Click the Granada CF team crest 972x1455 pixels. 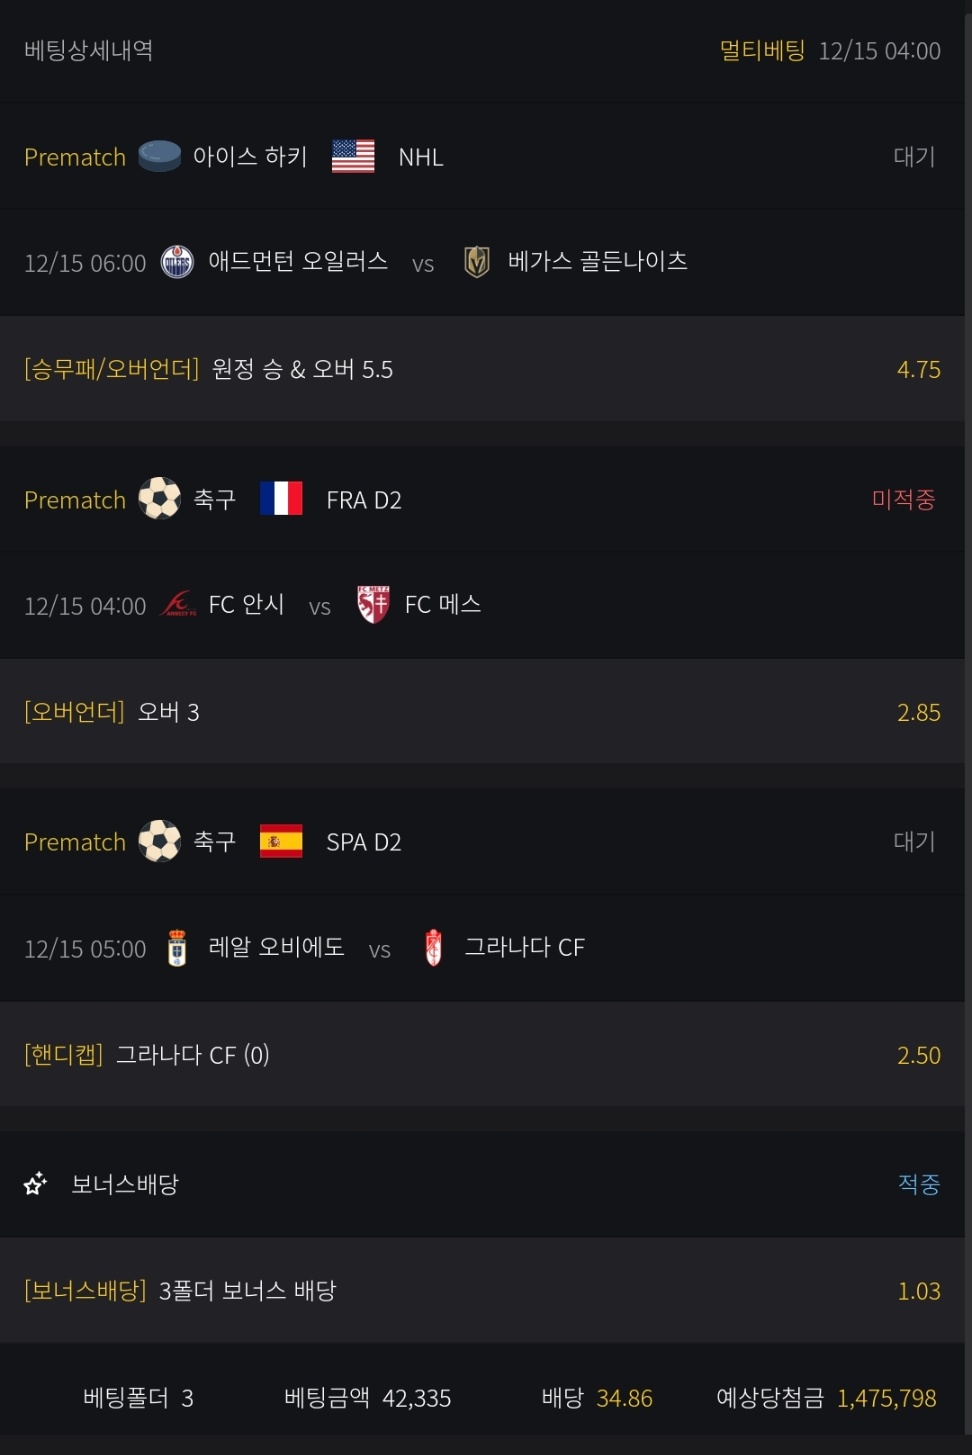(433, 947)
